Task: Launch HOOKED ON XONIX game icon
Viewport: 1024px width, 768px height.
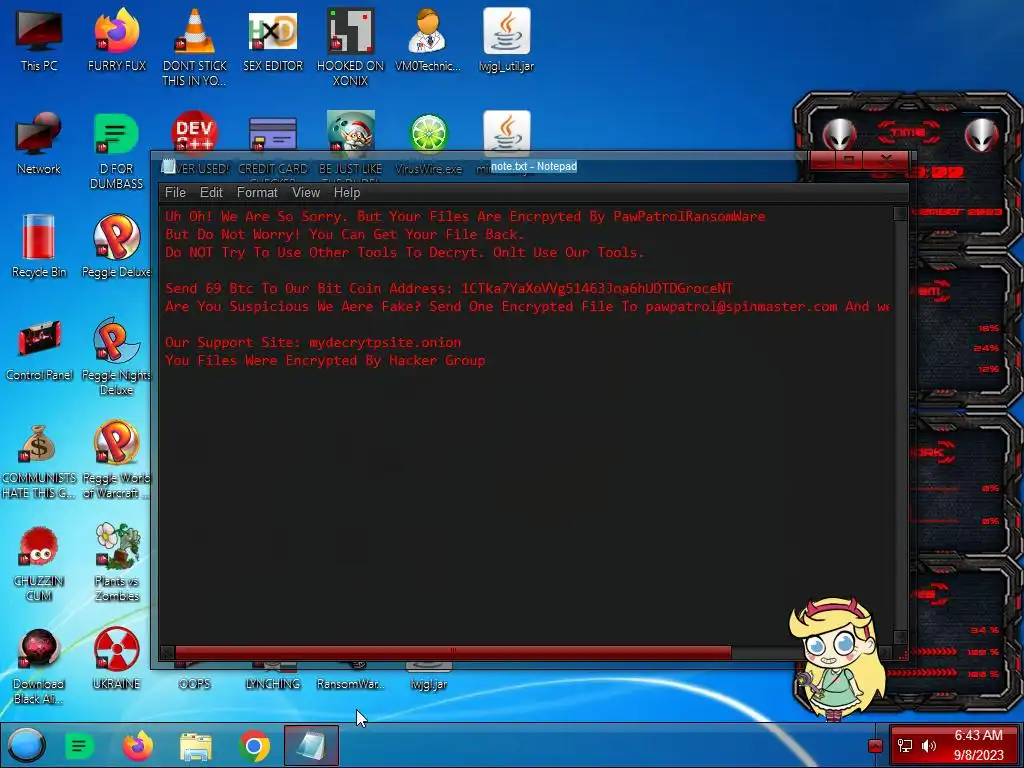Action: (x=351, y=46)
